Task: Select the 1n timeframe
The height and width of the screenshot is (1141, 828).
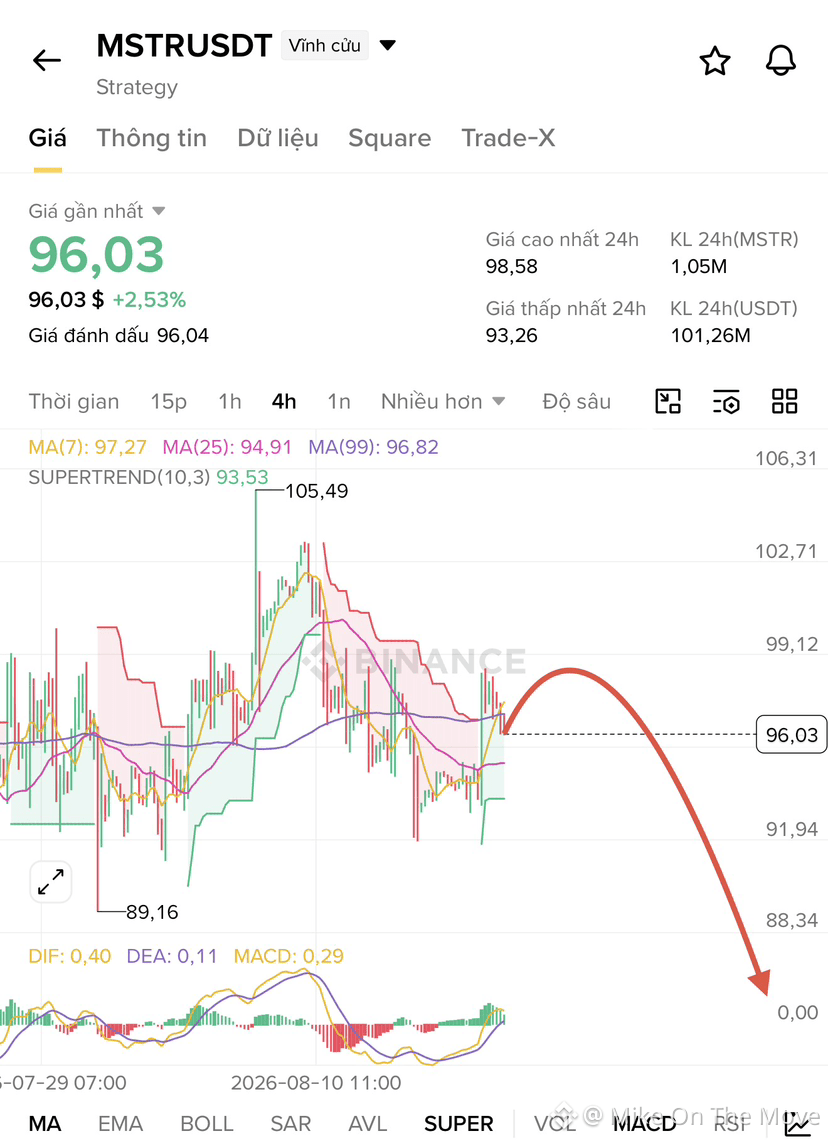Action: pyautogui.click(x=338, y=401)
